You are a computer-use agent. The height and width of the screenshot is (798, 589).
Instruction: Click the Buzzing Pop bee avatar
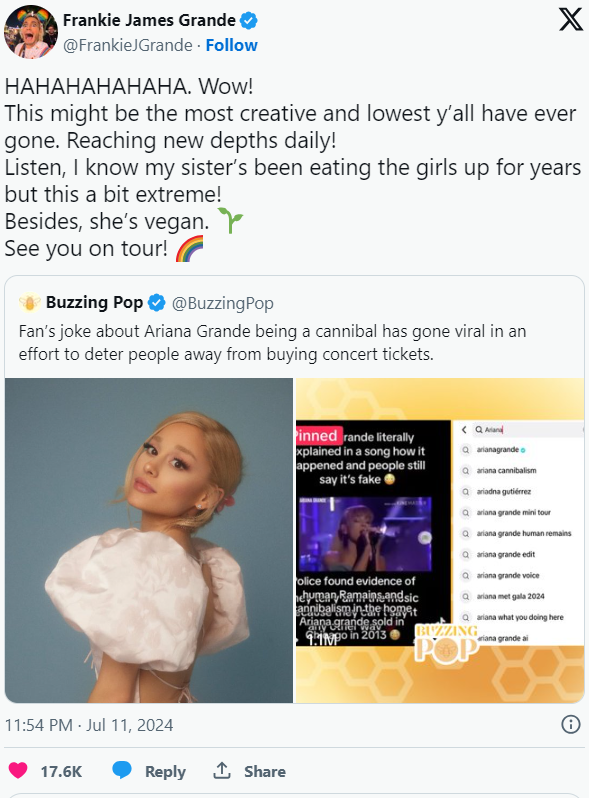click(x=30, y=303)
